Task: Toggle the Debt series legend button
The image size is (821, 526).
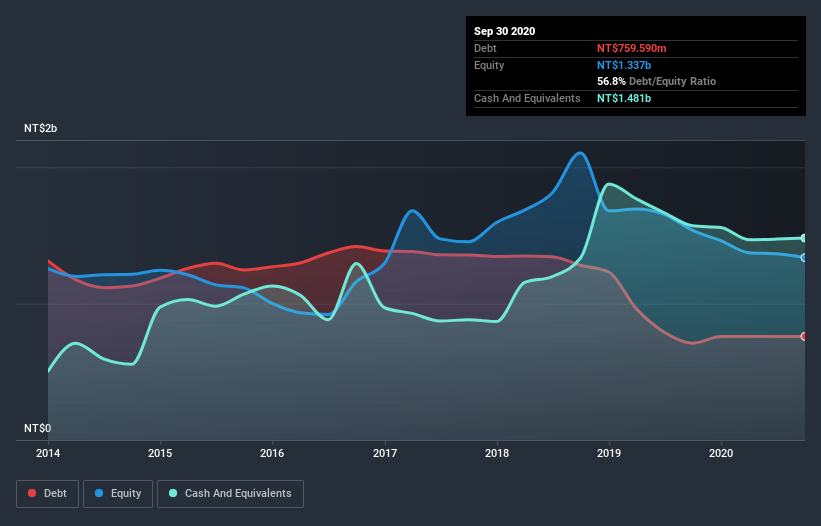Action: (x=47, y=494)
